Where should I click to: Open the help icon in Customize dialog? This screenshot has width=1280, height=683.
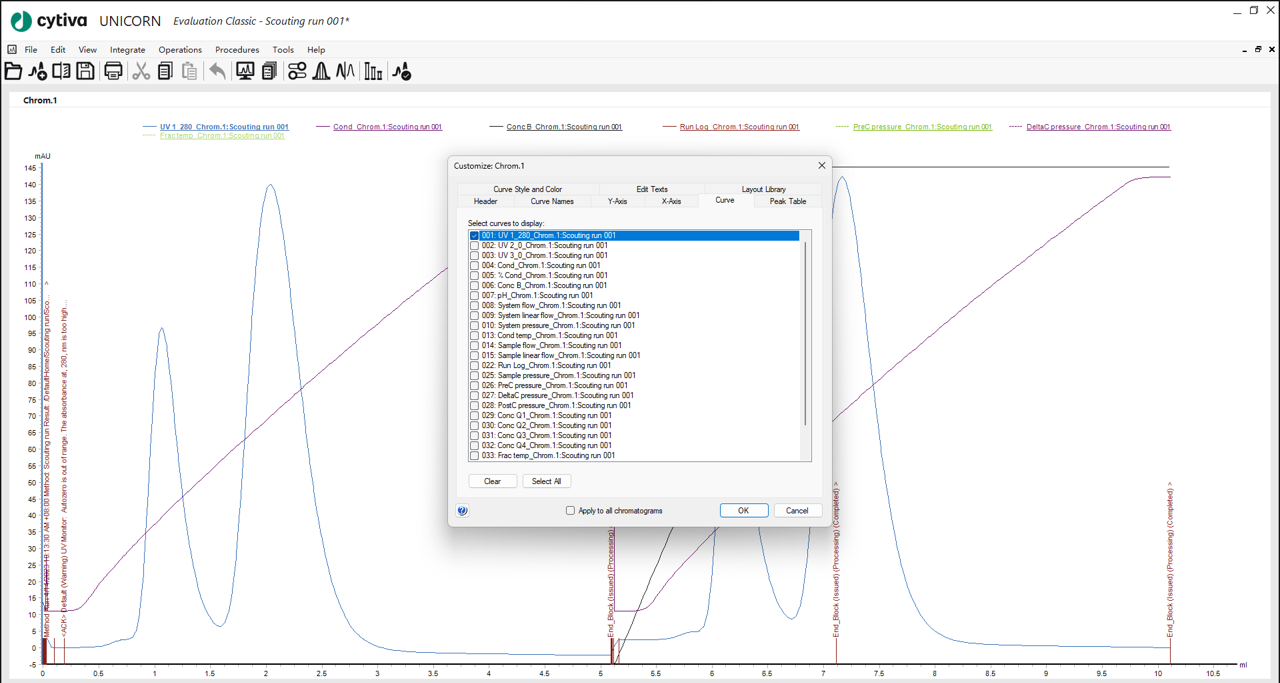coord(462,511)
